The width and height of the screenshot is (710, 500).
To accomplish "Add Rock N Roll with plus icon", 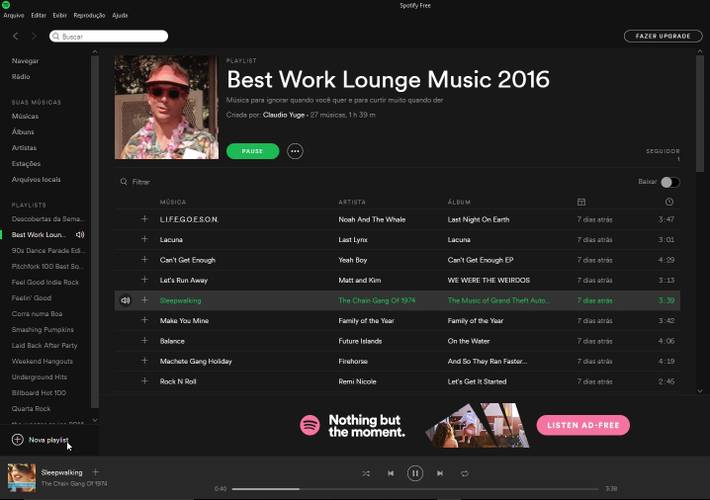I will (144, 381).
